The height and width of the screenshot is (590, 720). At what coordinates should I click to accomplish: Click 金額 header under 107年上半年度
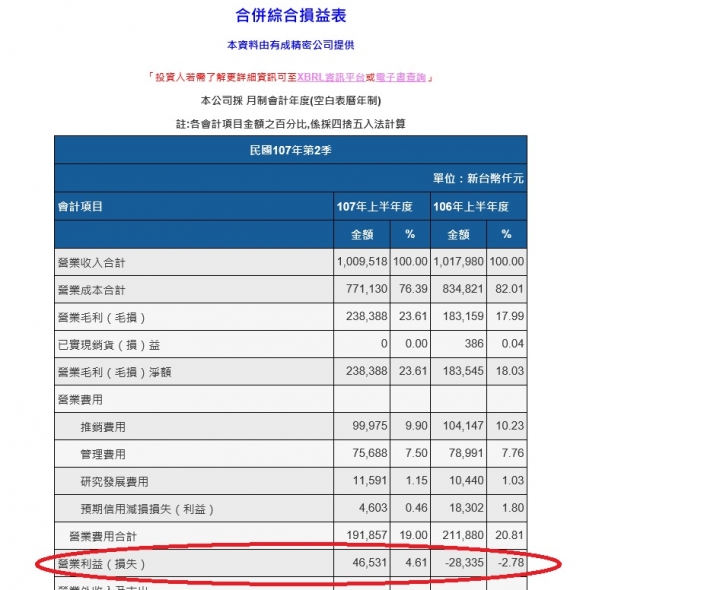(x=362, y=235)
